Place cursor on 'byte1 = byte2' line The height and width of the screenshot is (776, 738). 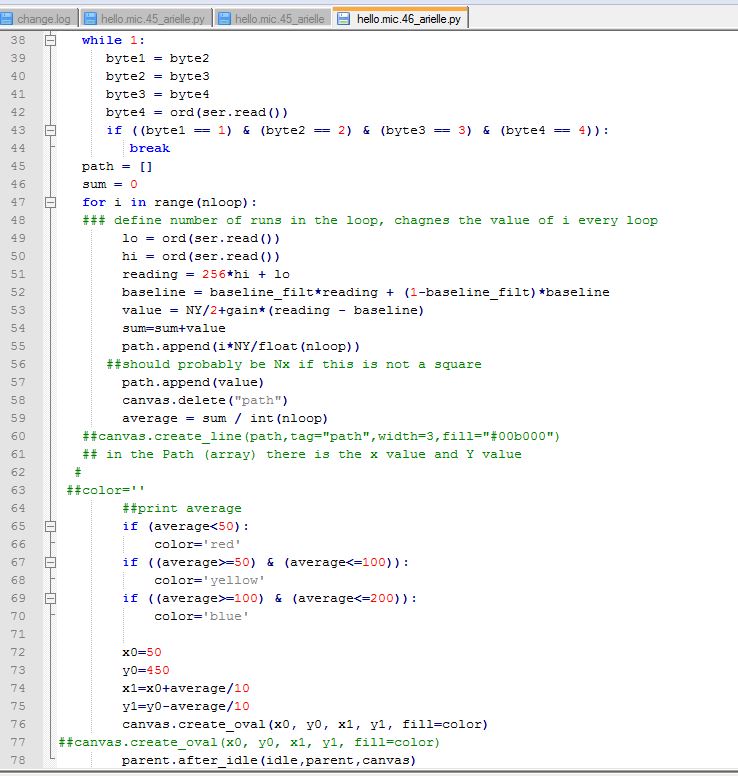pyautogui.click(x=157, y=58)
